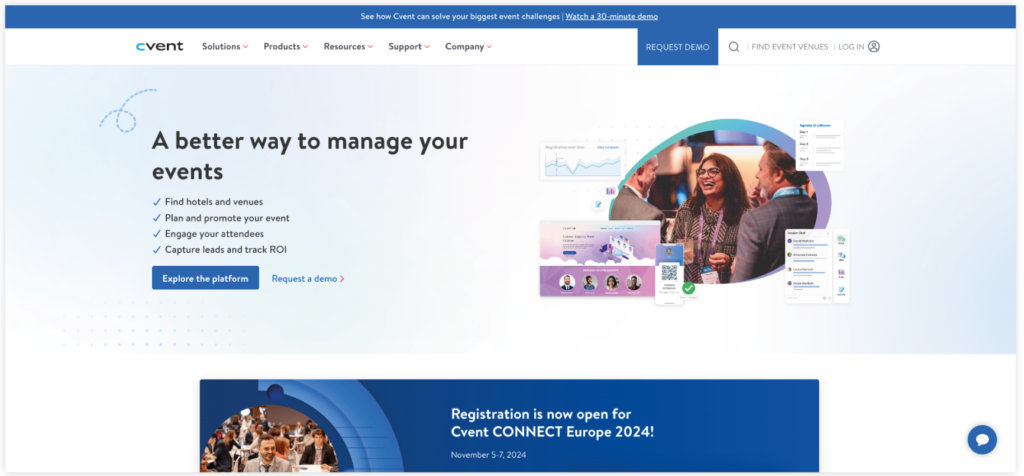Open the search magnifier icon
This screenshot has height=476, width=1024.
[x=734, y=47]
